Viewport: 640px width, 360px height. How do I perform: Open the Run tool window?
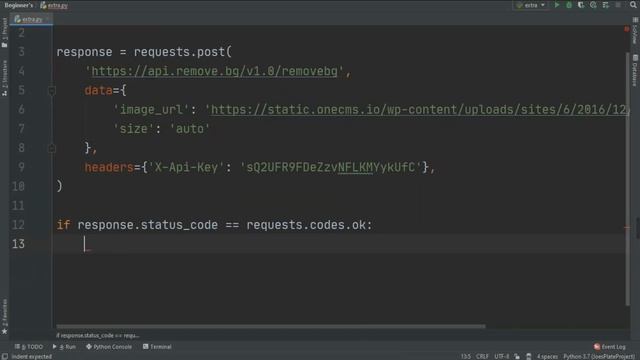(64, 347)
